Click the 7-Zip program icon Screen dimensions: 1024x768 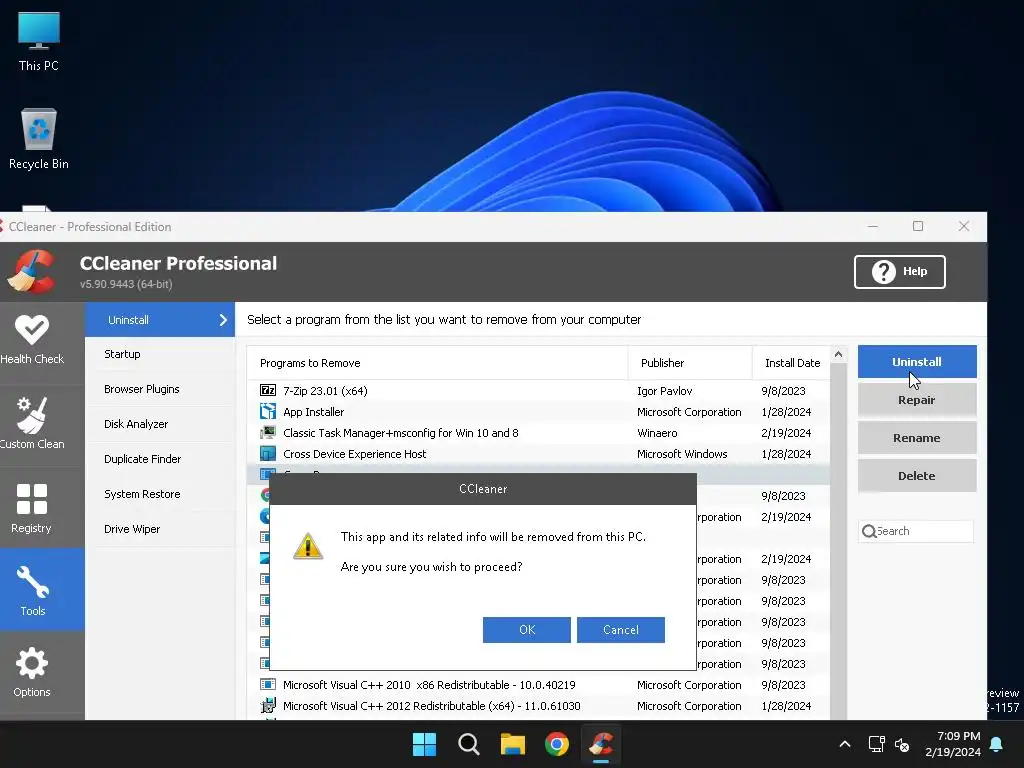tap(268, 391)
